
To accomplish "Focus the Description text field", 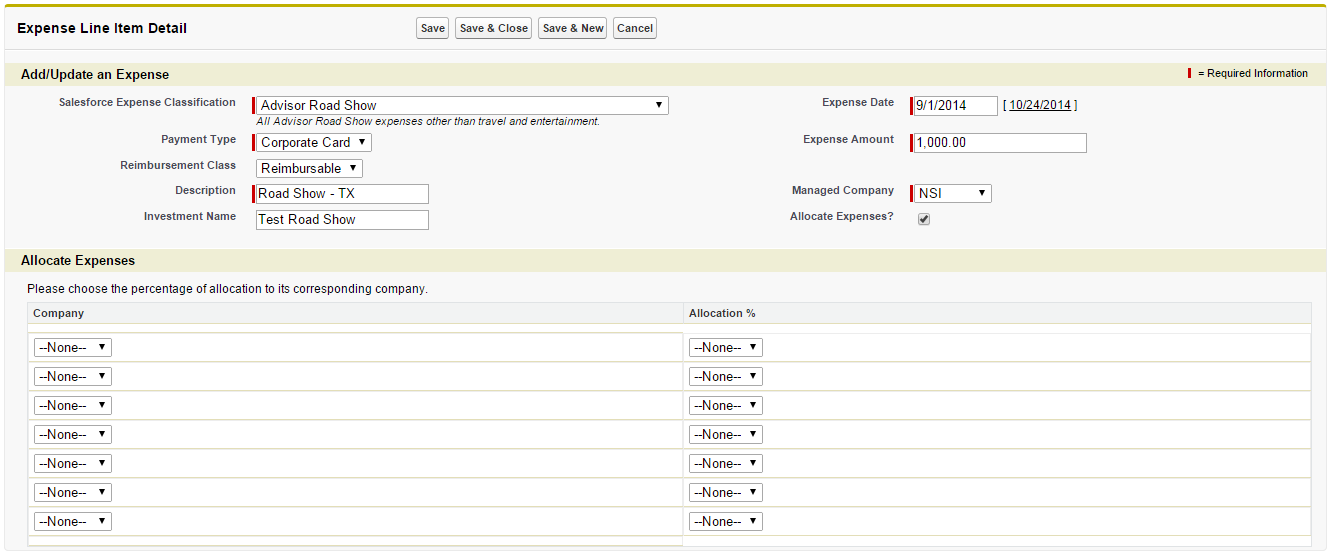I will 342,193.
